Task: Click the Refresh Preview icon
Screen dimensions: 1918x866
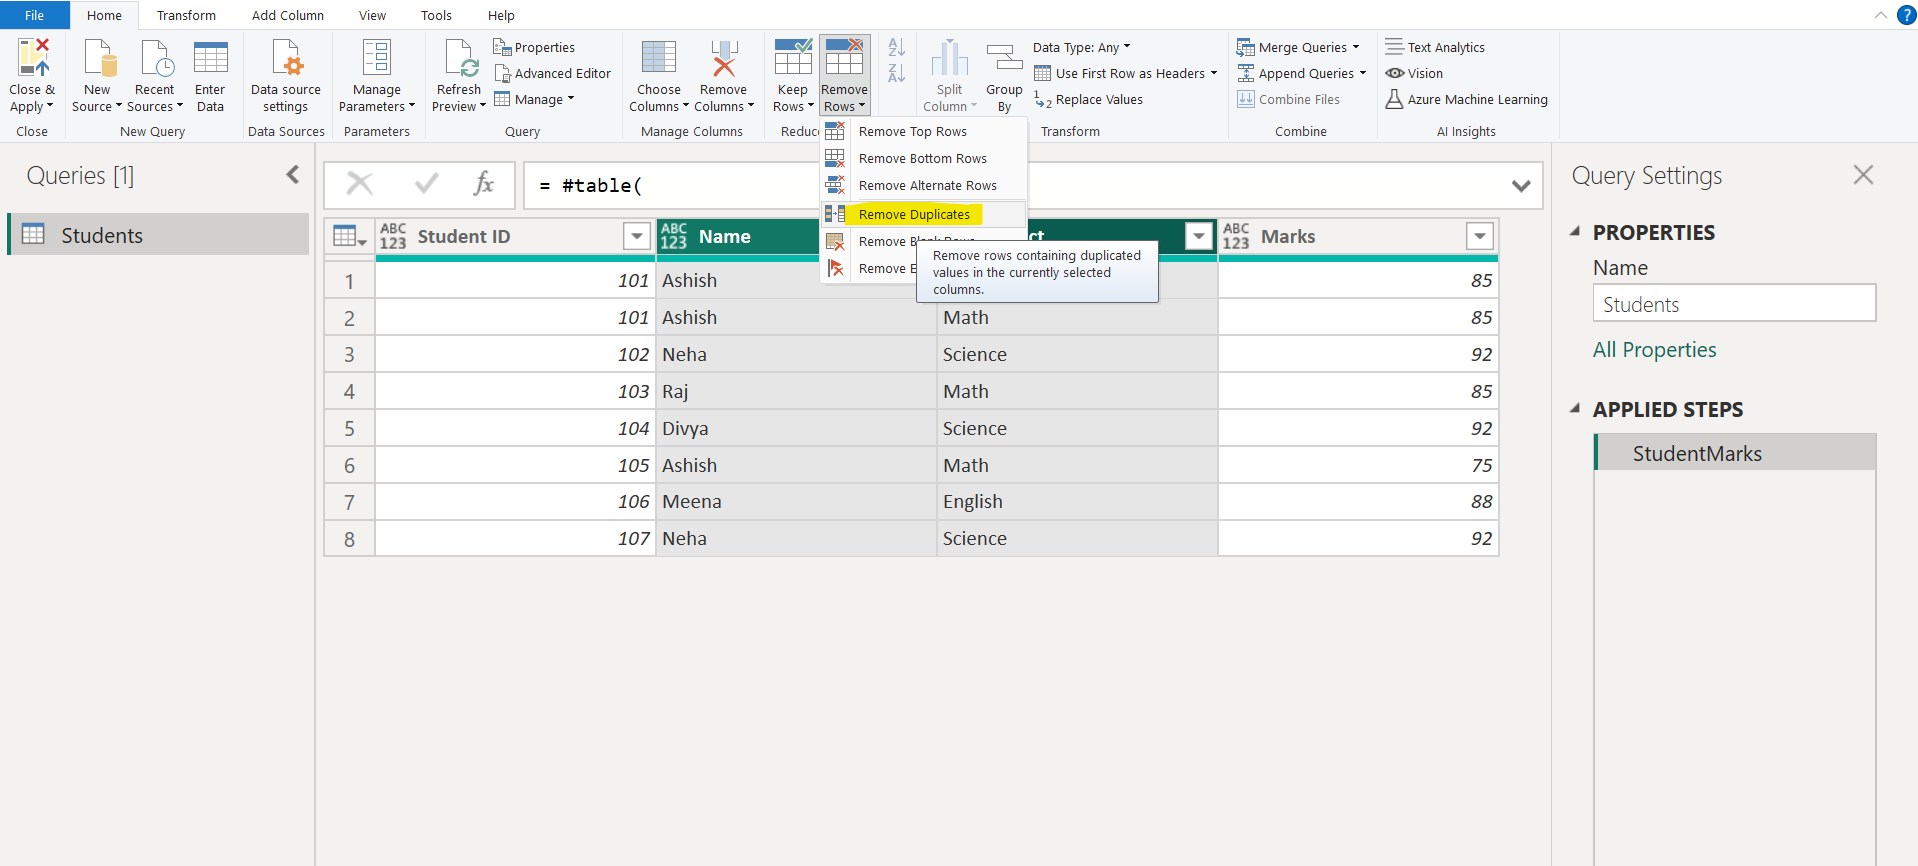Action: point(459,59)
